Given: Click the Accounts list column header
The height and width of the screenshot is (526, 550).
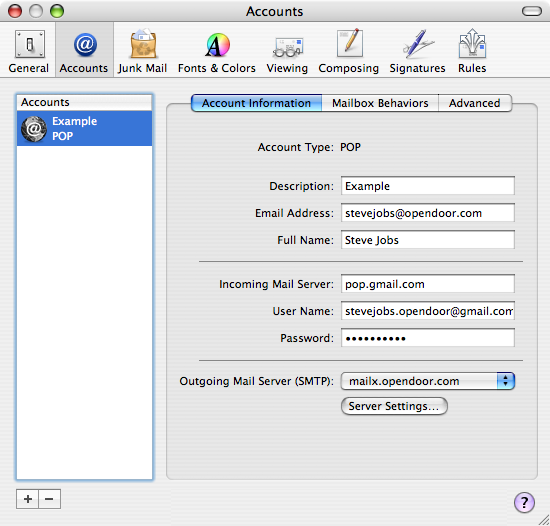Looking at the screenshot, I should (x=85, y=102).
